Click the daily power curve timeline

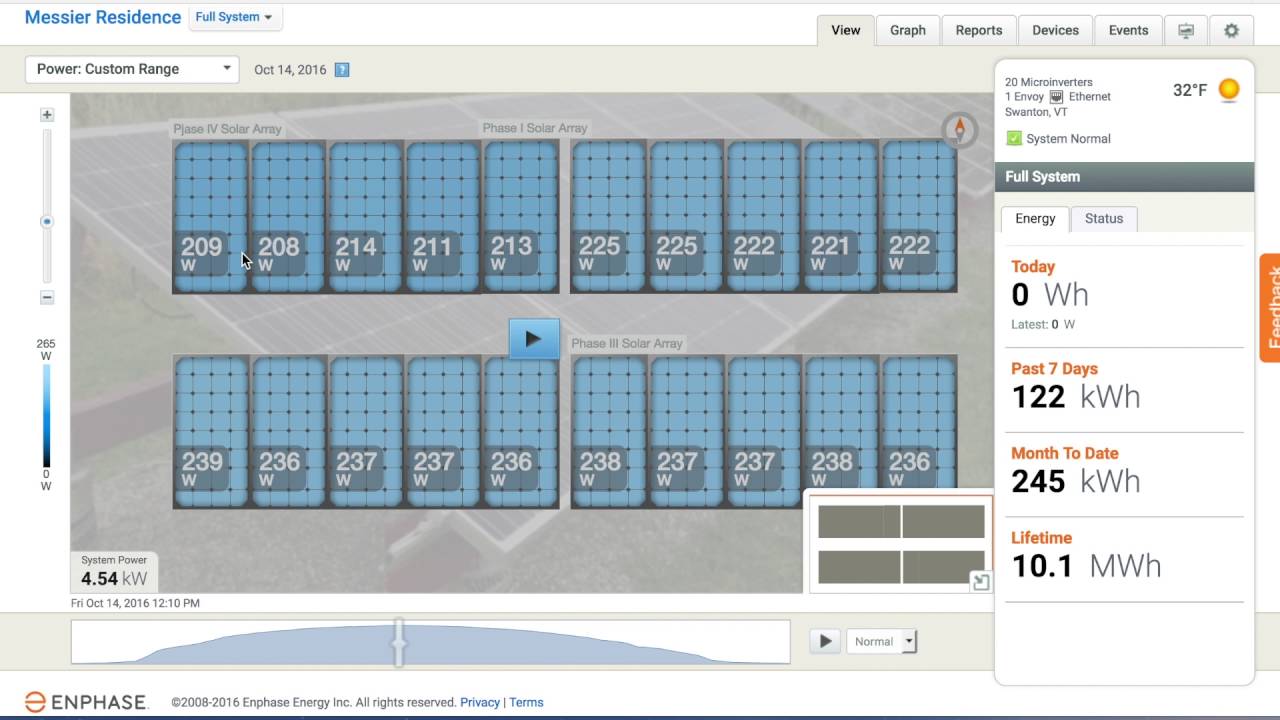pyautogui.click(x=430, y=642)
